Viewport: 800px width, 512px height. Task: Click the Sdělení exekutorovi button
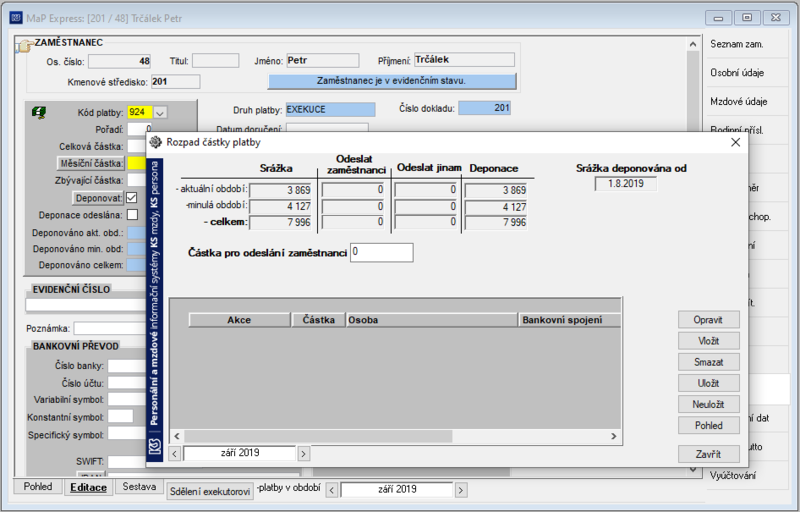210,492
